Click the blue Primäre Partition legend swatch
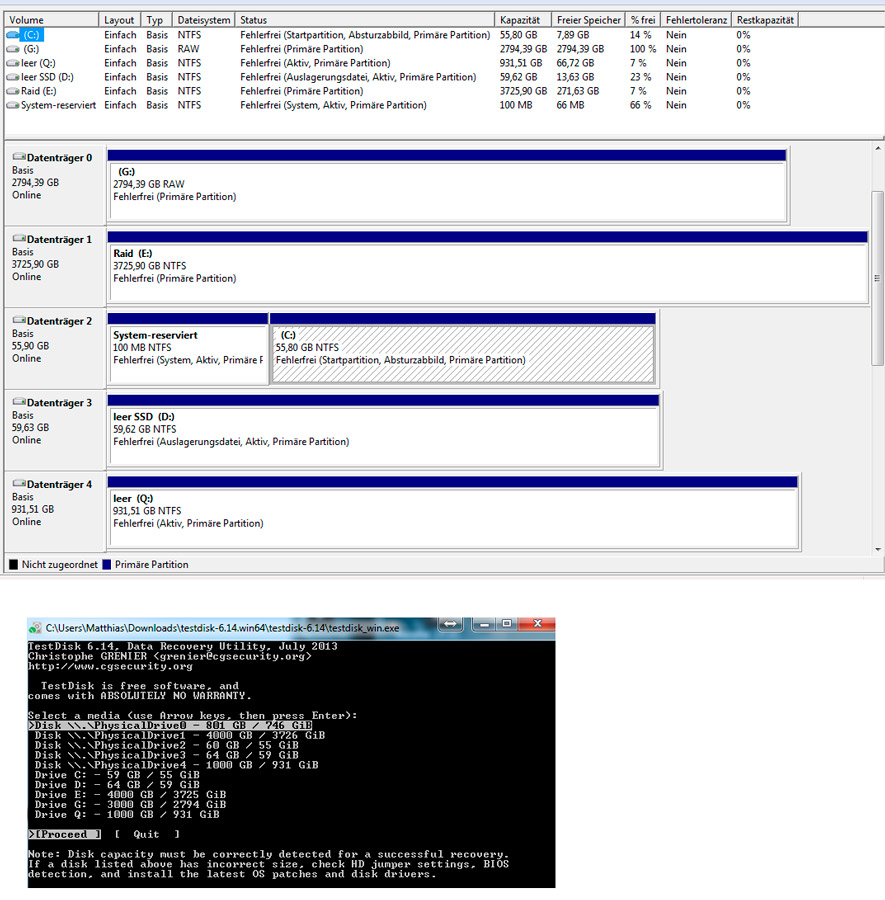Screen dimensions: 885x900 point(107,565)
